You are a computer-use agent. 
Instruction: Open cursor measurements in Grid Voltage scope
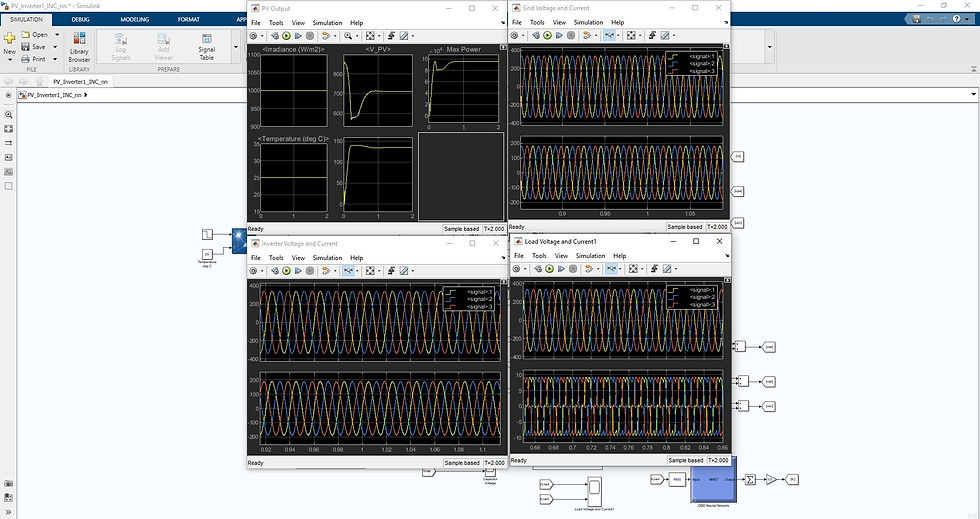pyautogui.click(x=666, y=36)
